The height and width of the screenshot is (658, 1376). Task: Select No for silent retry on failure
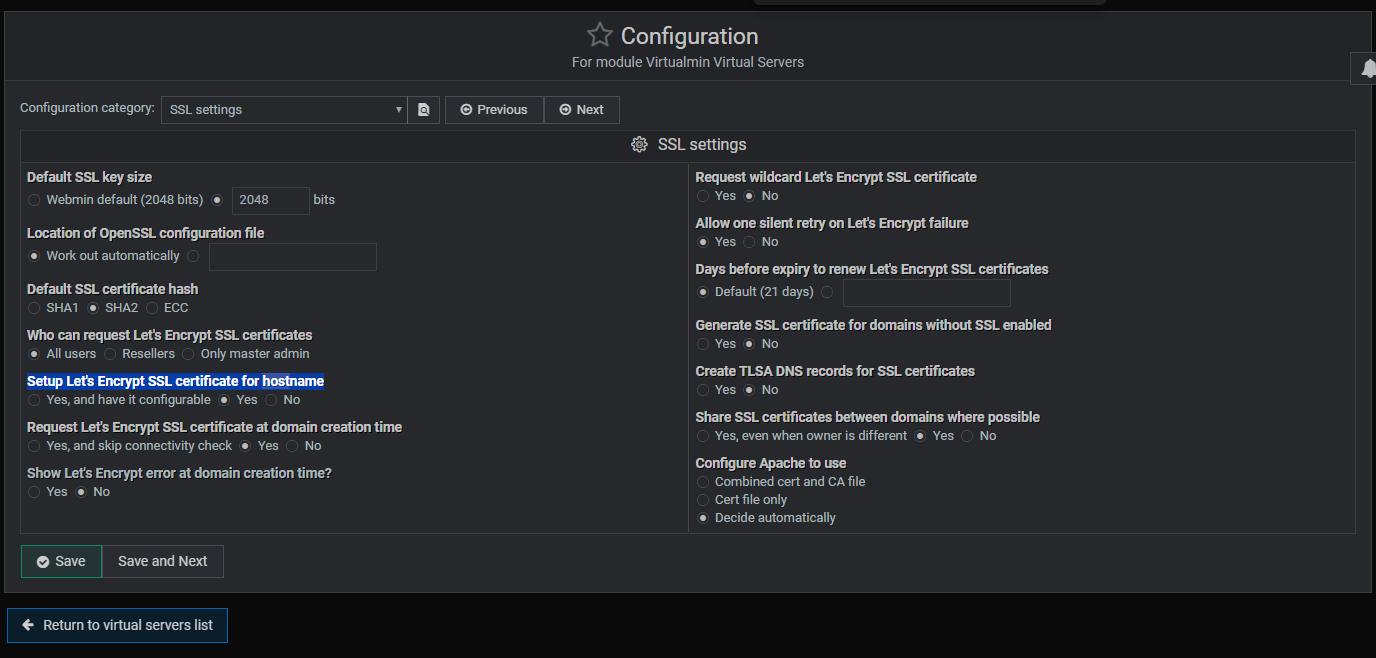coord(749,242)
